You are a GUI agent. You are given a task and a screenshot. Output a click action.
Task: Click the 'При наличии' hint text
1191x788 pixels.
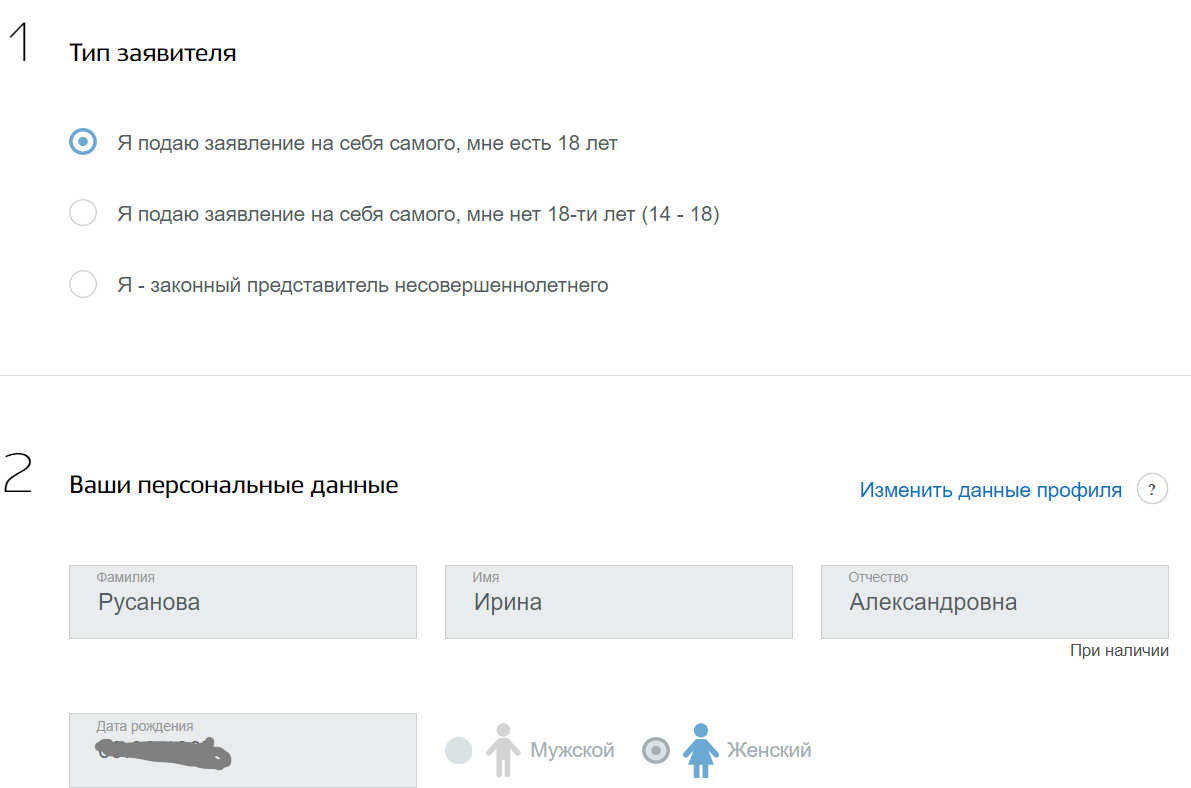(x=1120, y=650)
